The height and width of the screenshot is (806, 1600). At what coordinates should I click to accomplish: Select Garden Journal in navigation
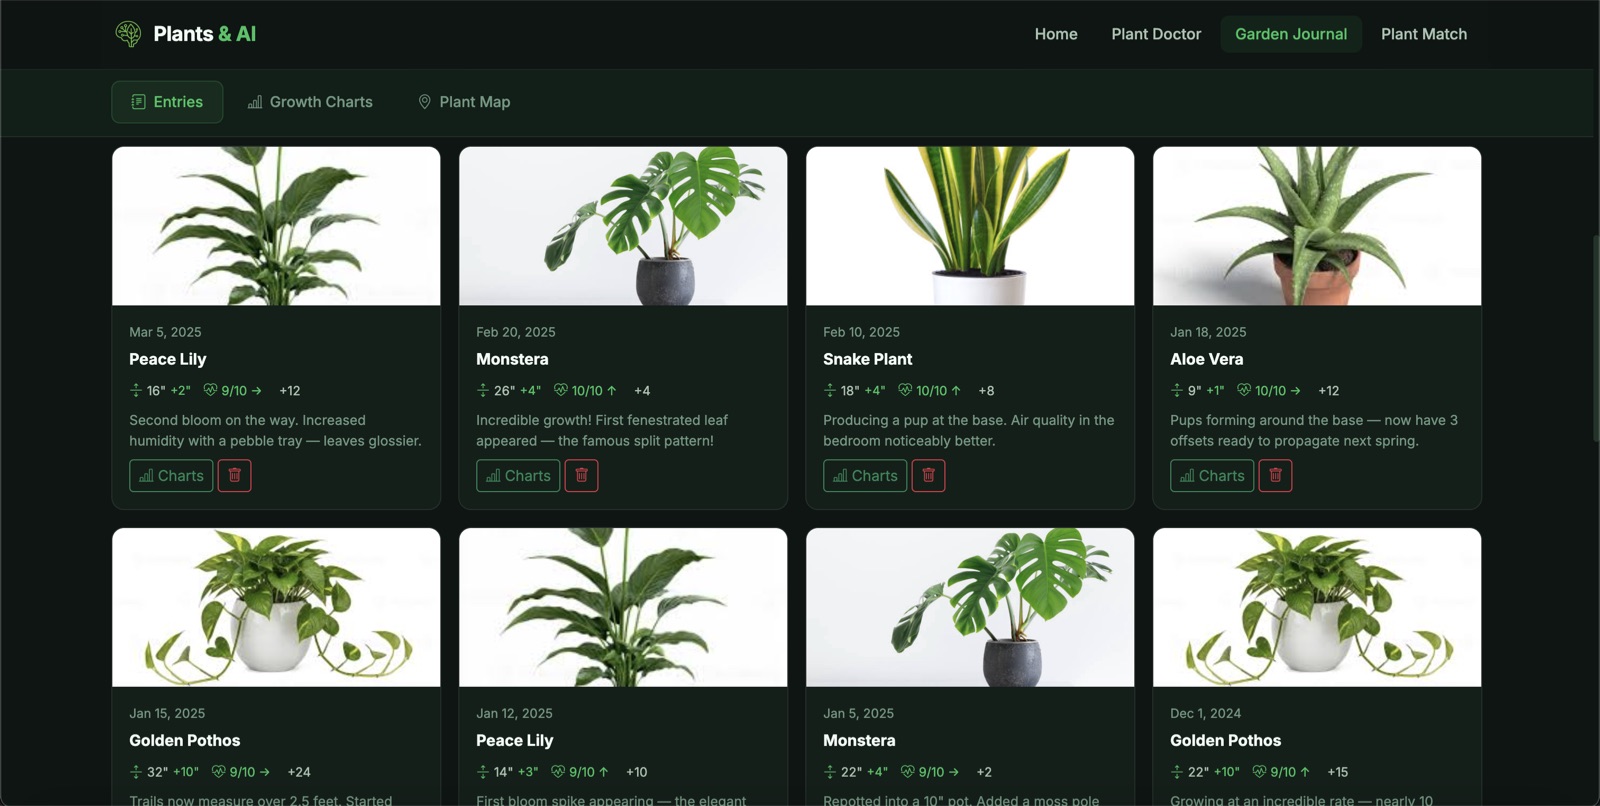pyautogui.click(x=1291, y=34)
